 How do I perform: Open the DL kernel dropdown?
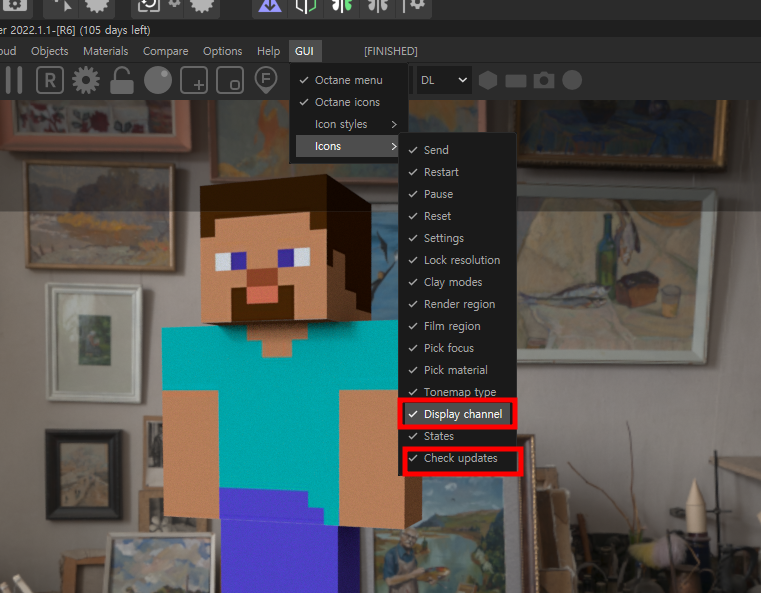pyautogui.click(x=444, y=80)
